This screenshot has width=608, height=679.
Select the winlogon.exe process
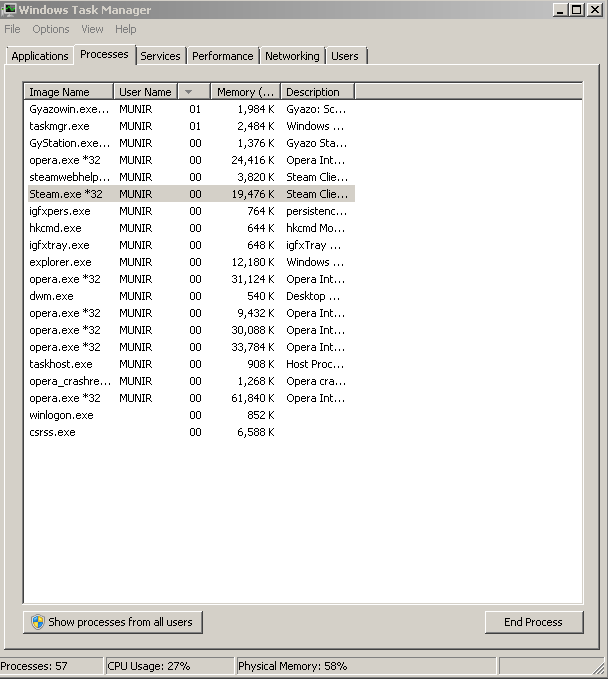click(x=191, y=415)
